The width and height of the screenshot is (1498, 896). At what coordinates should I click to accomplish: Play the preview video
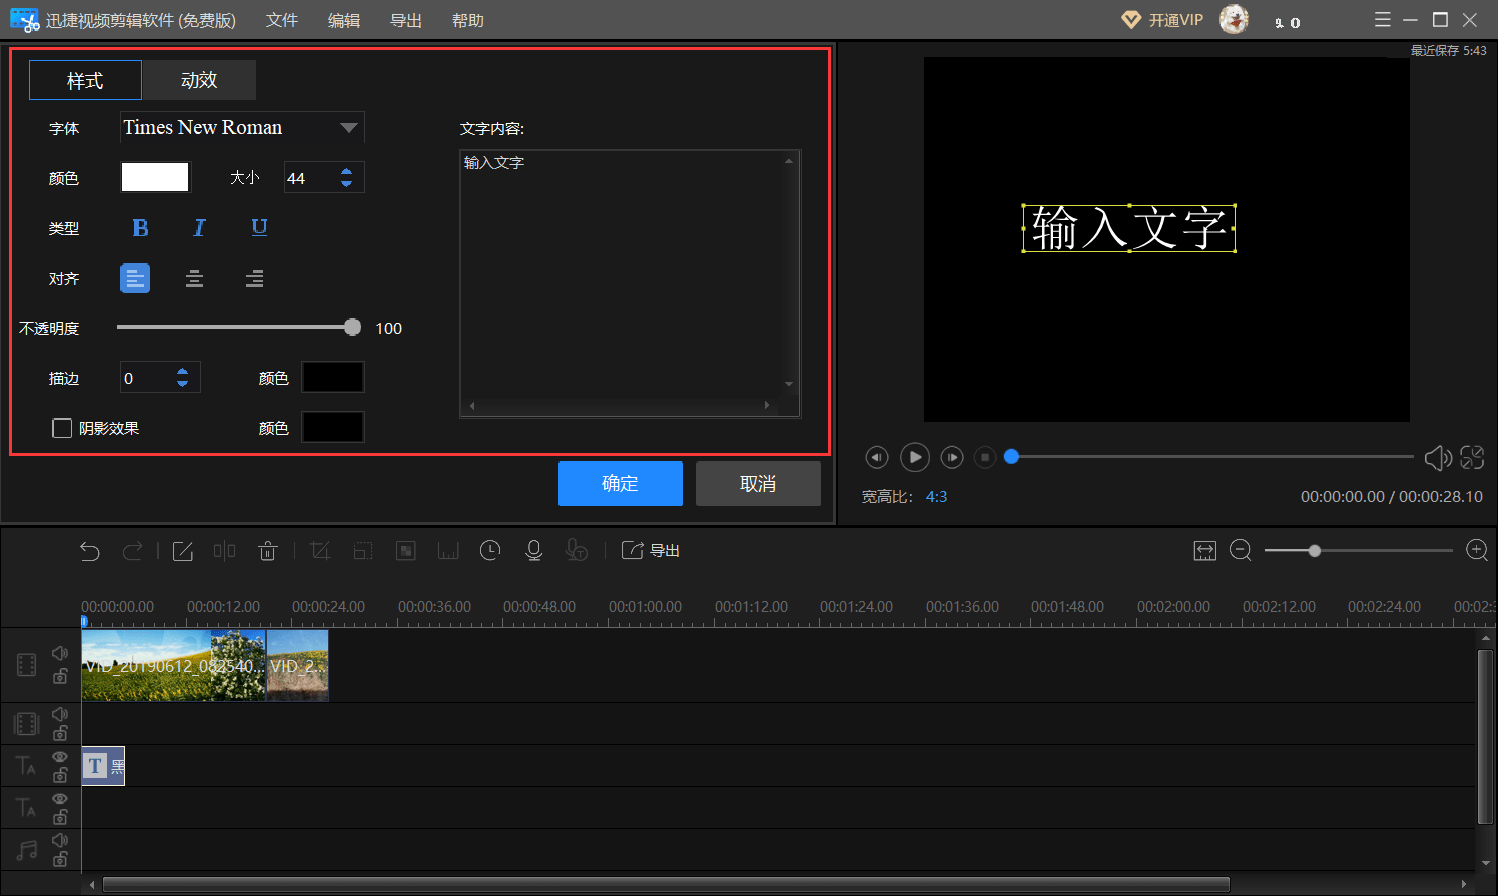[915, 457]
